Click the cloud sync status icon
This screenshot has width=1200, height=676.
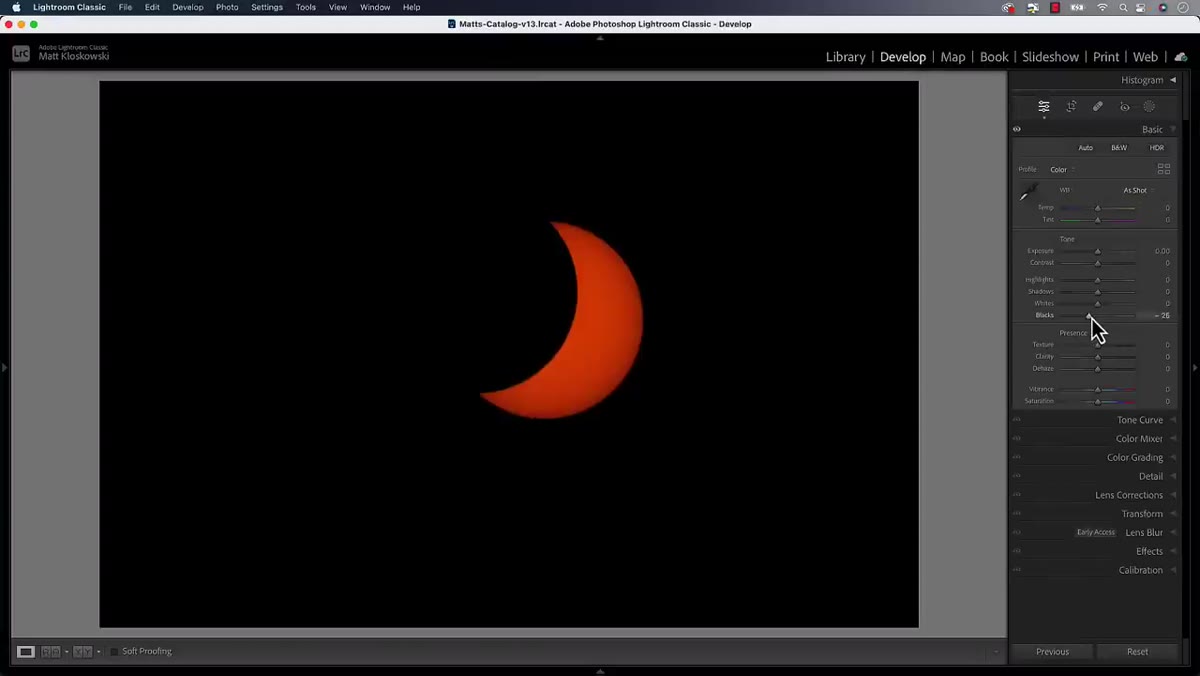[1181, 57]
